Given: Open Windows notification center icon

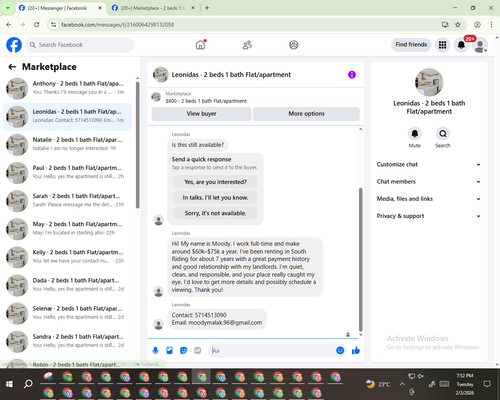Looking at the screenshot, I should click(487, 384).
